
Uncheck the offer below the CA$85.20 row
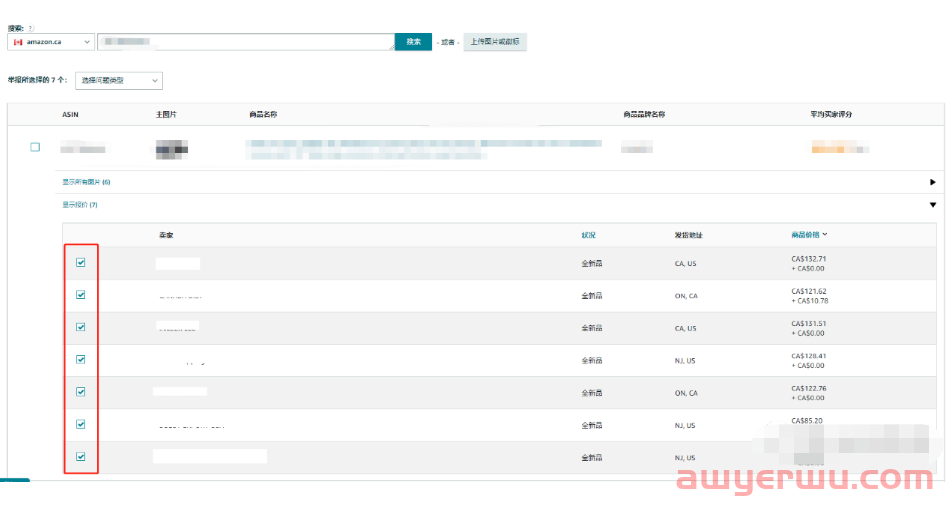tap(81, 457)
